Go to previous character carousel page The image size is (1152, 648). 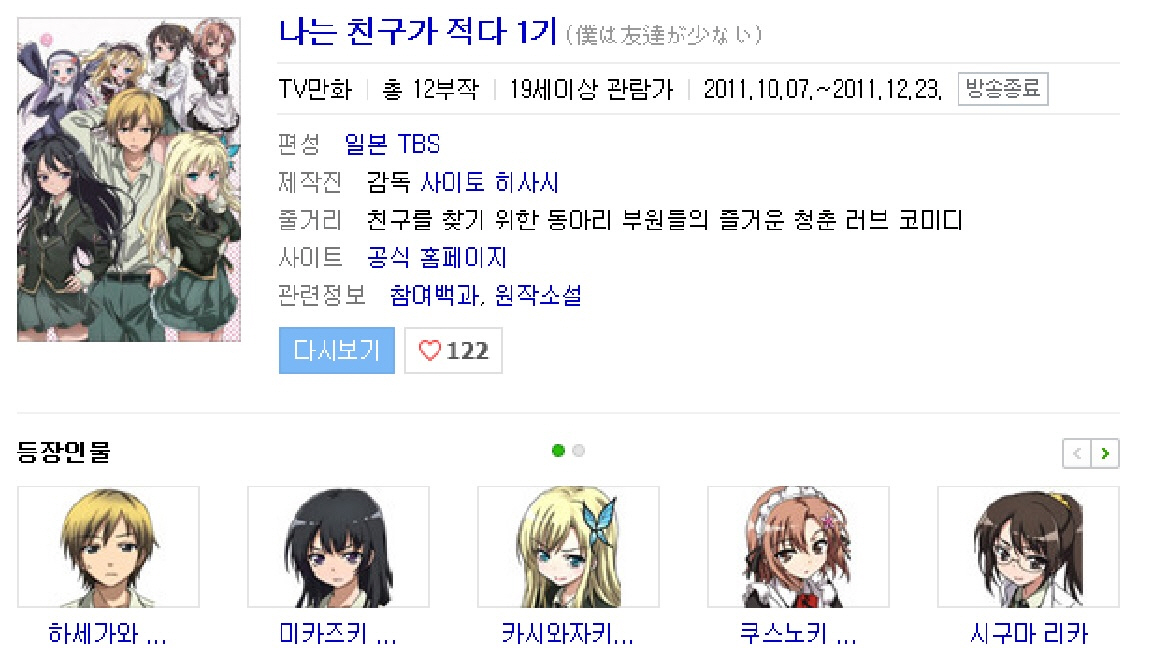click(x=1077, y=453)
